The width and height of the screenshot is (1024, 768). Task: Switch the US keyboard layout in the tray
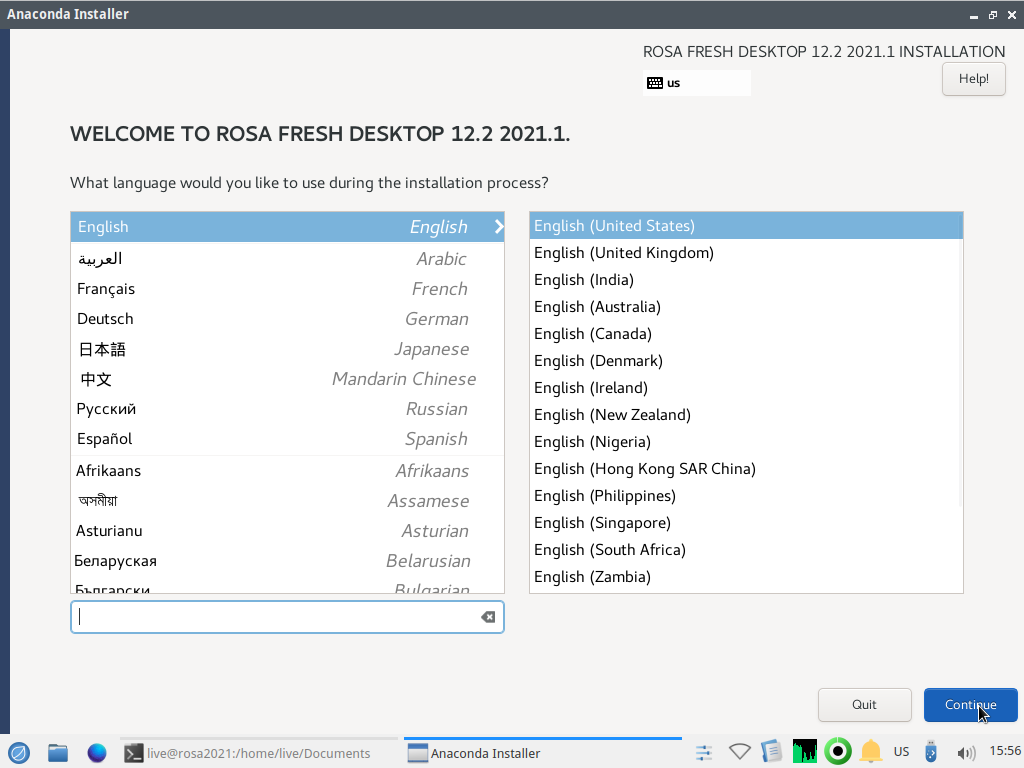coord(901,752)
